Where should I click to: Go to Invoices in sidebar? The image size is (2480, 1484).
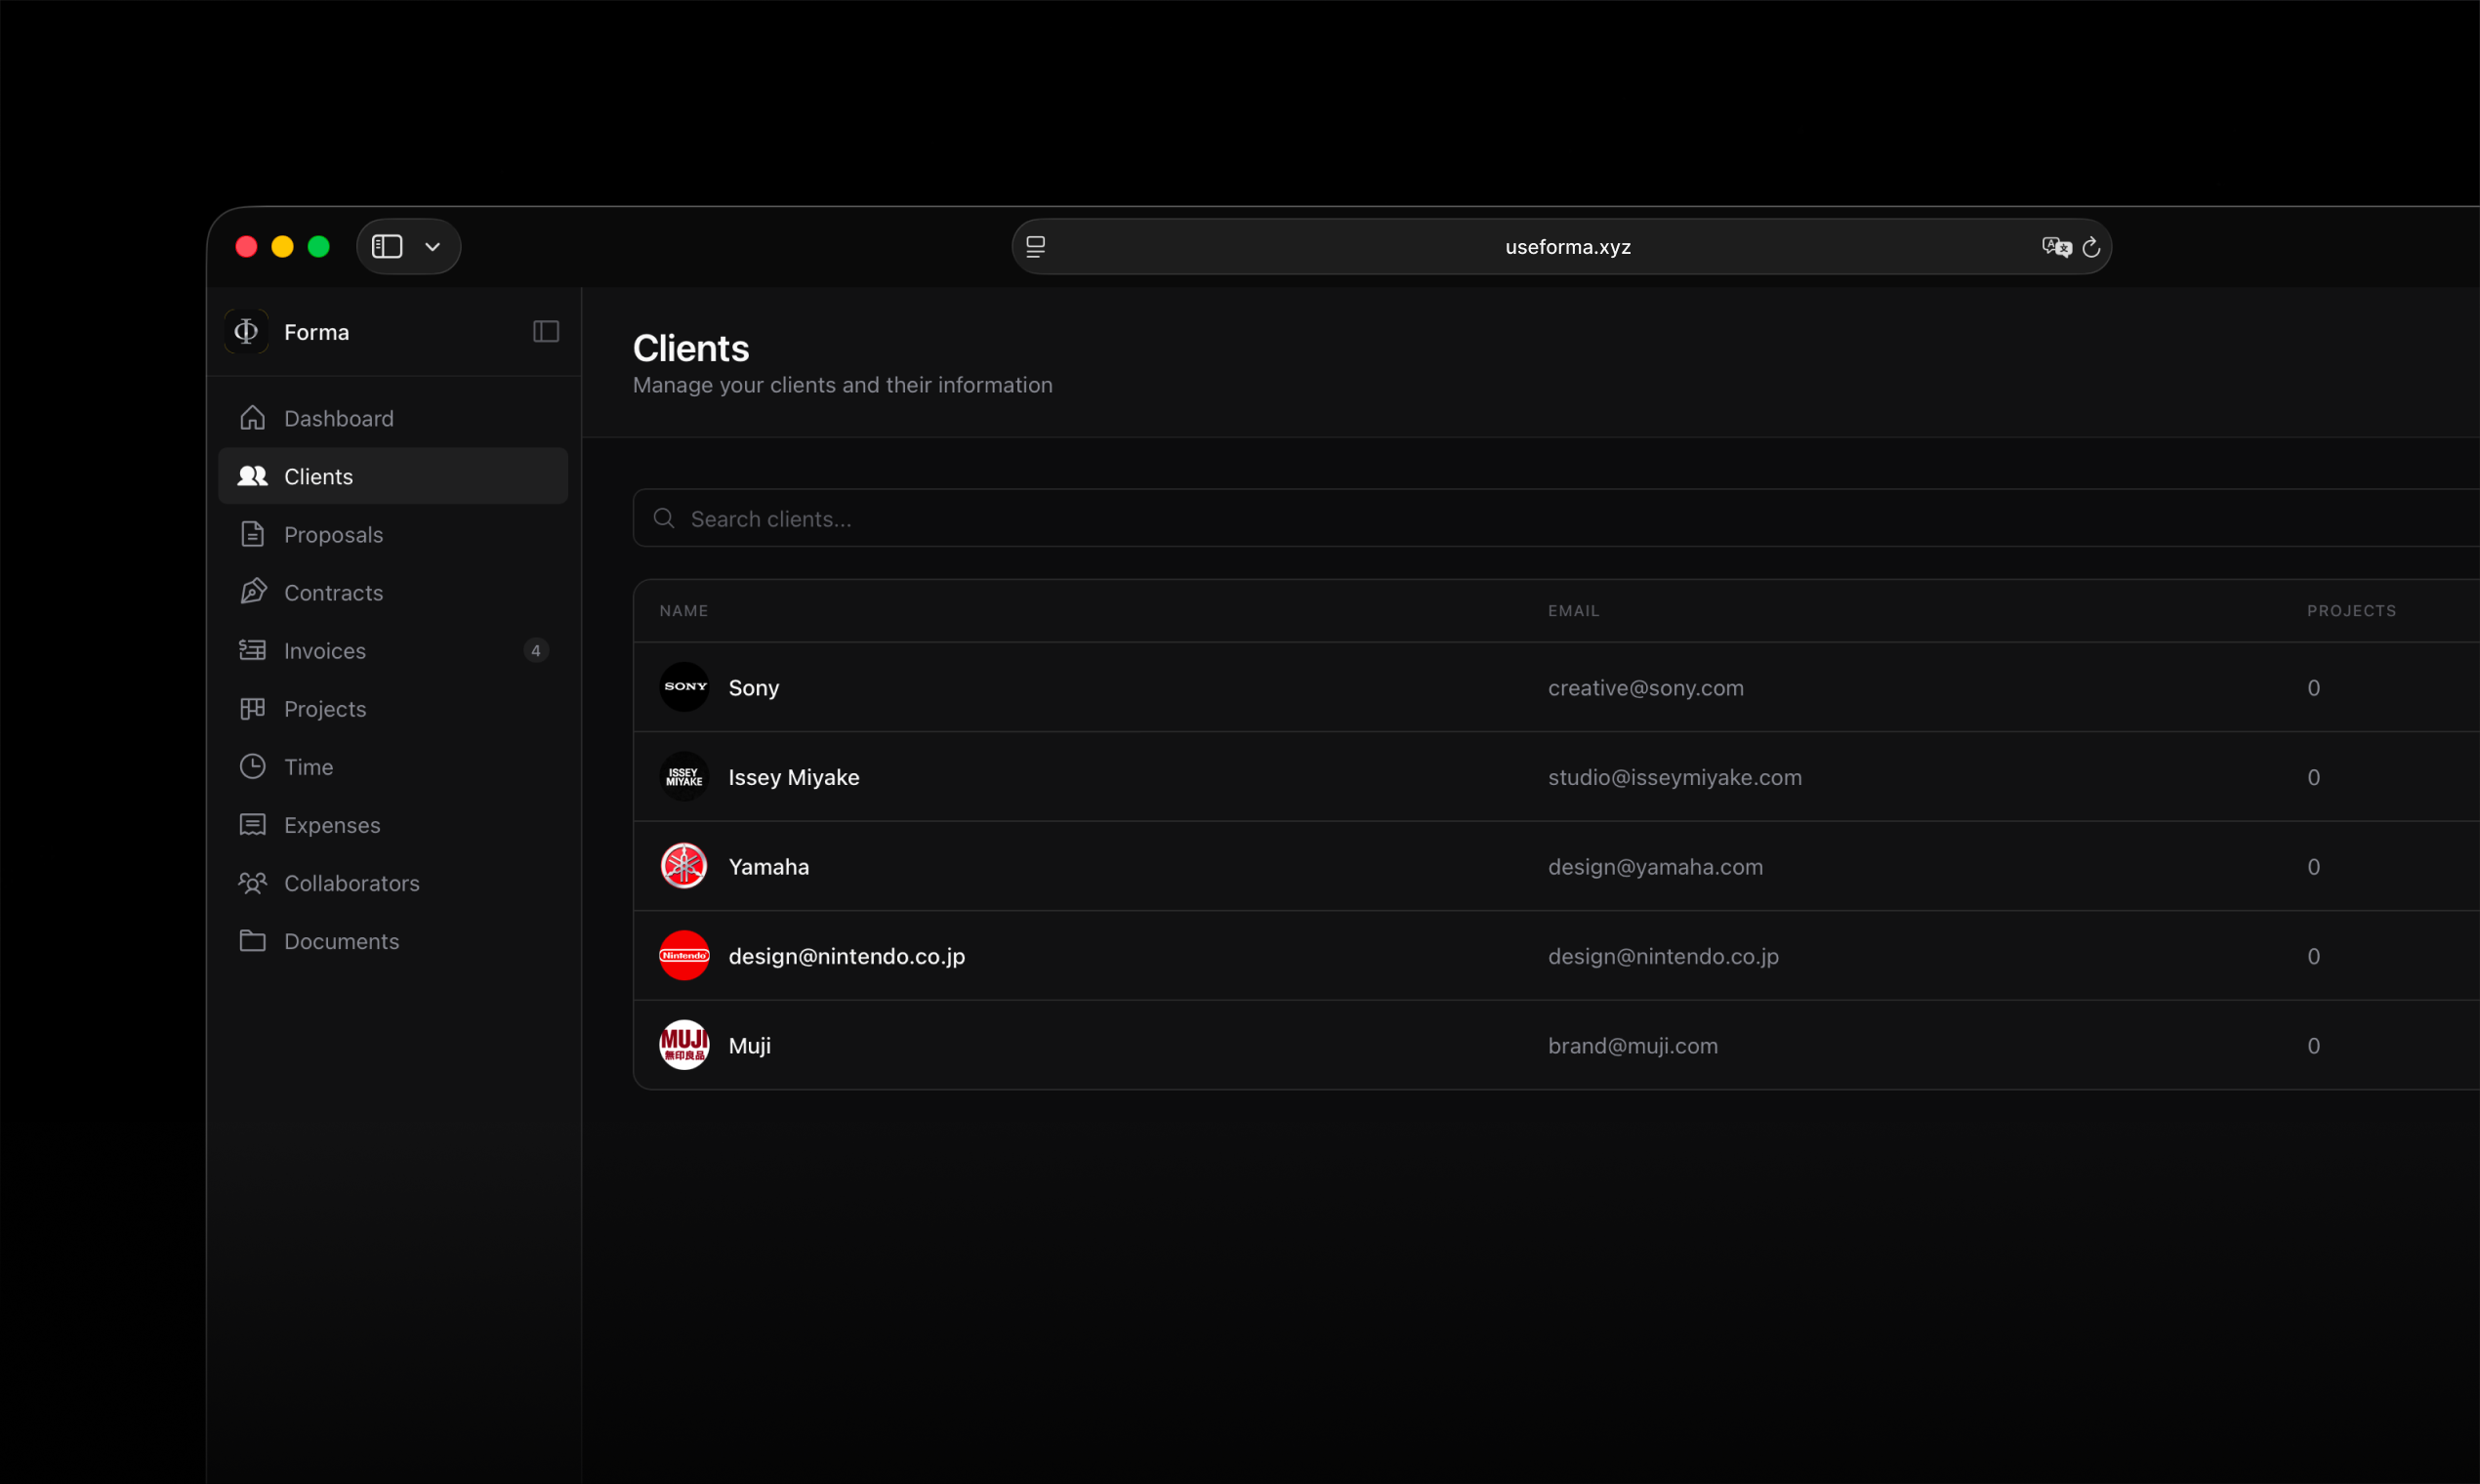pyautogui.click(x=325, y=651)
